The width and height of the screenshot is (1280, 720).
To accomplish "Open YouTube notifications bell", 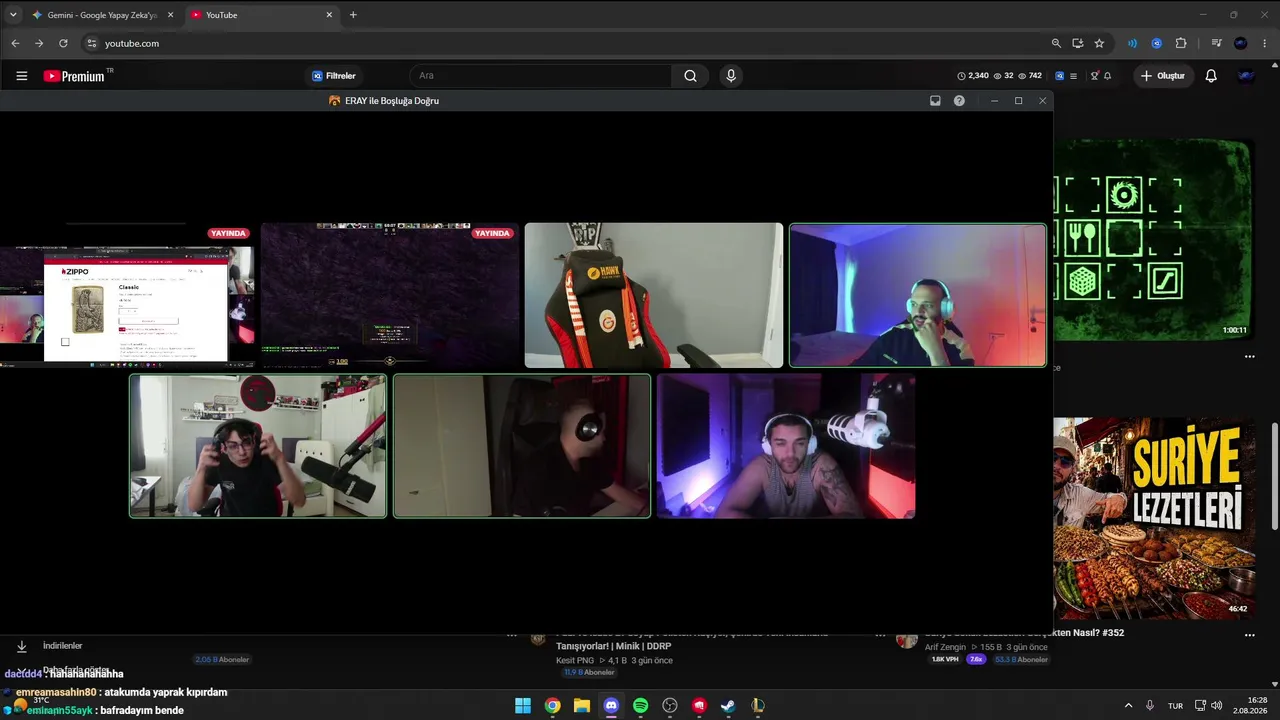I will (x=1211, y=76).
